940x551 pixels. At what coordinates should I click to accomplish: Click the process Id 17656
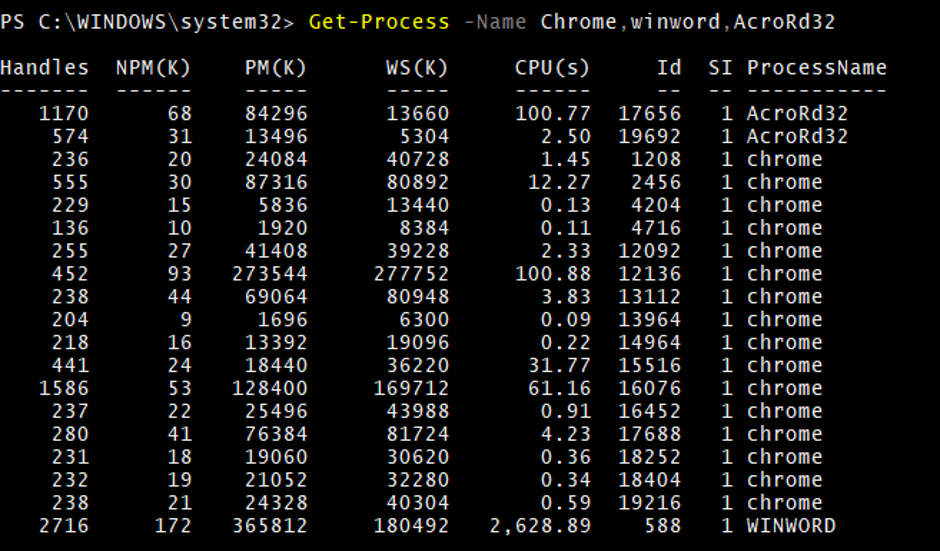click(x=650, y=113)
